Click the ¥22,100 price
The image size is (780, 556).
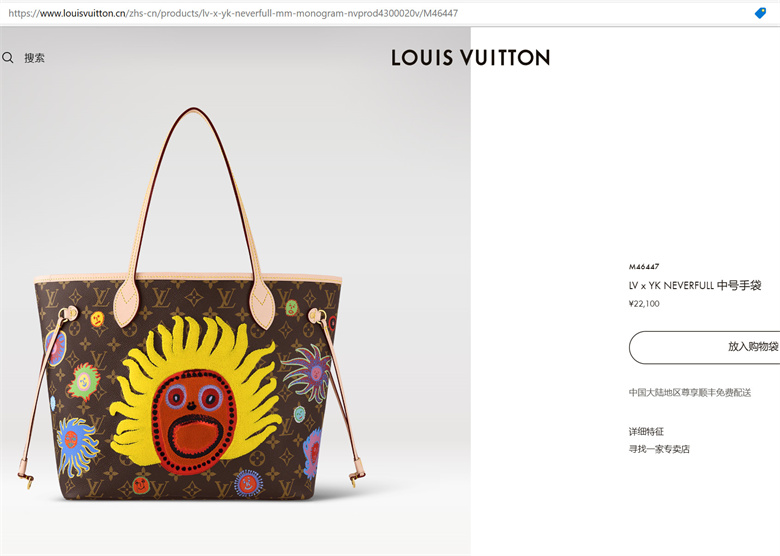click(x=644, y=304)
